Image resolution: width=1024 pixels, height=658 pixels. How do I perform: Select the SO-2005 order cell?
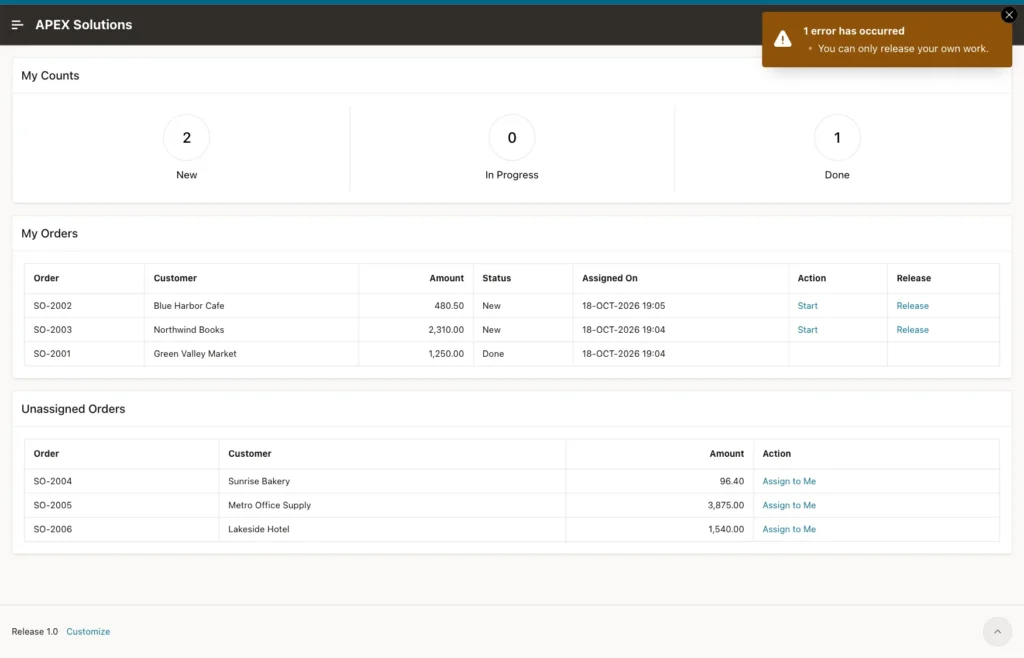121,505
